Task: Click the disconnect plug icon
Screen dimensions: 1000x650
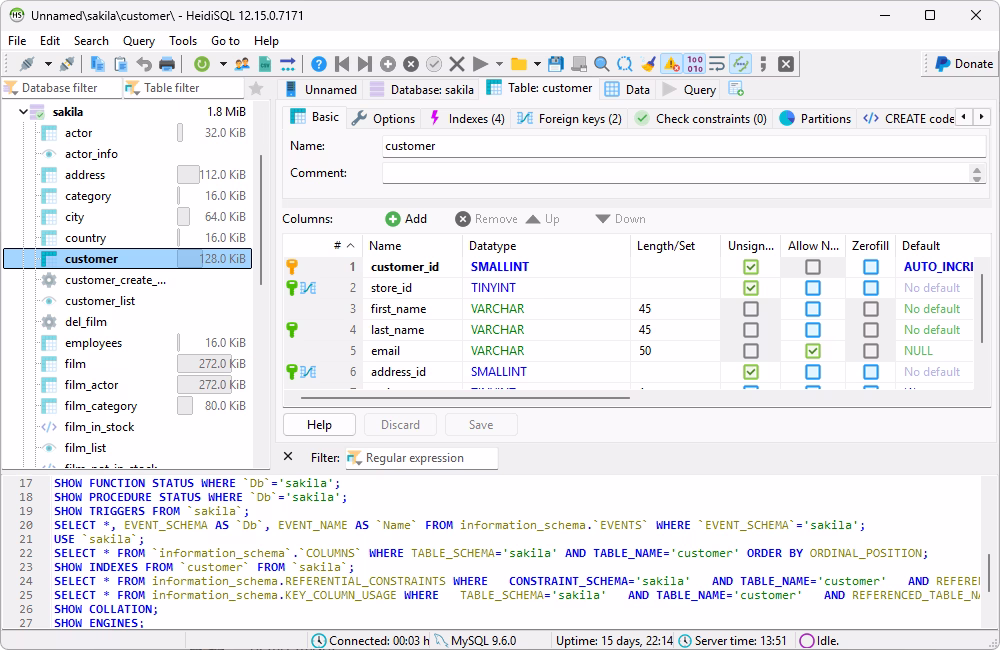Action: (67, 64)
